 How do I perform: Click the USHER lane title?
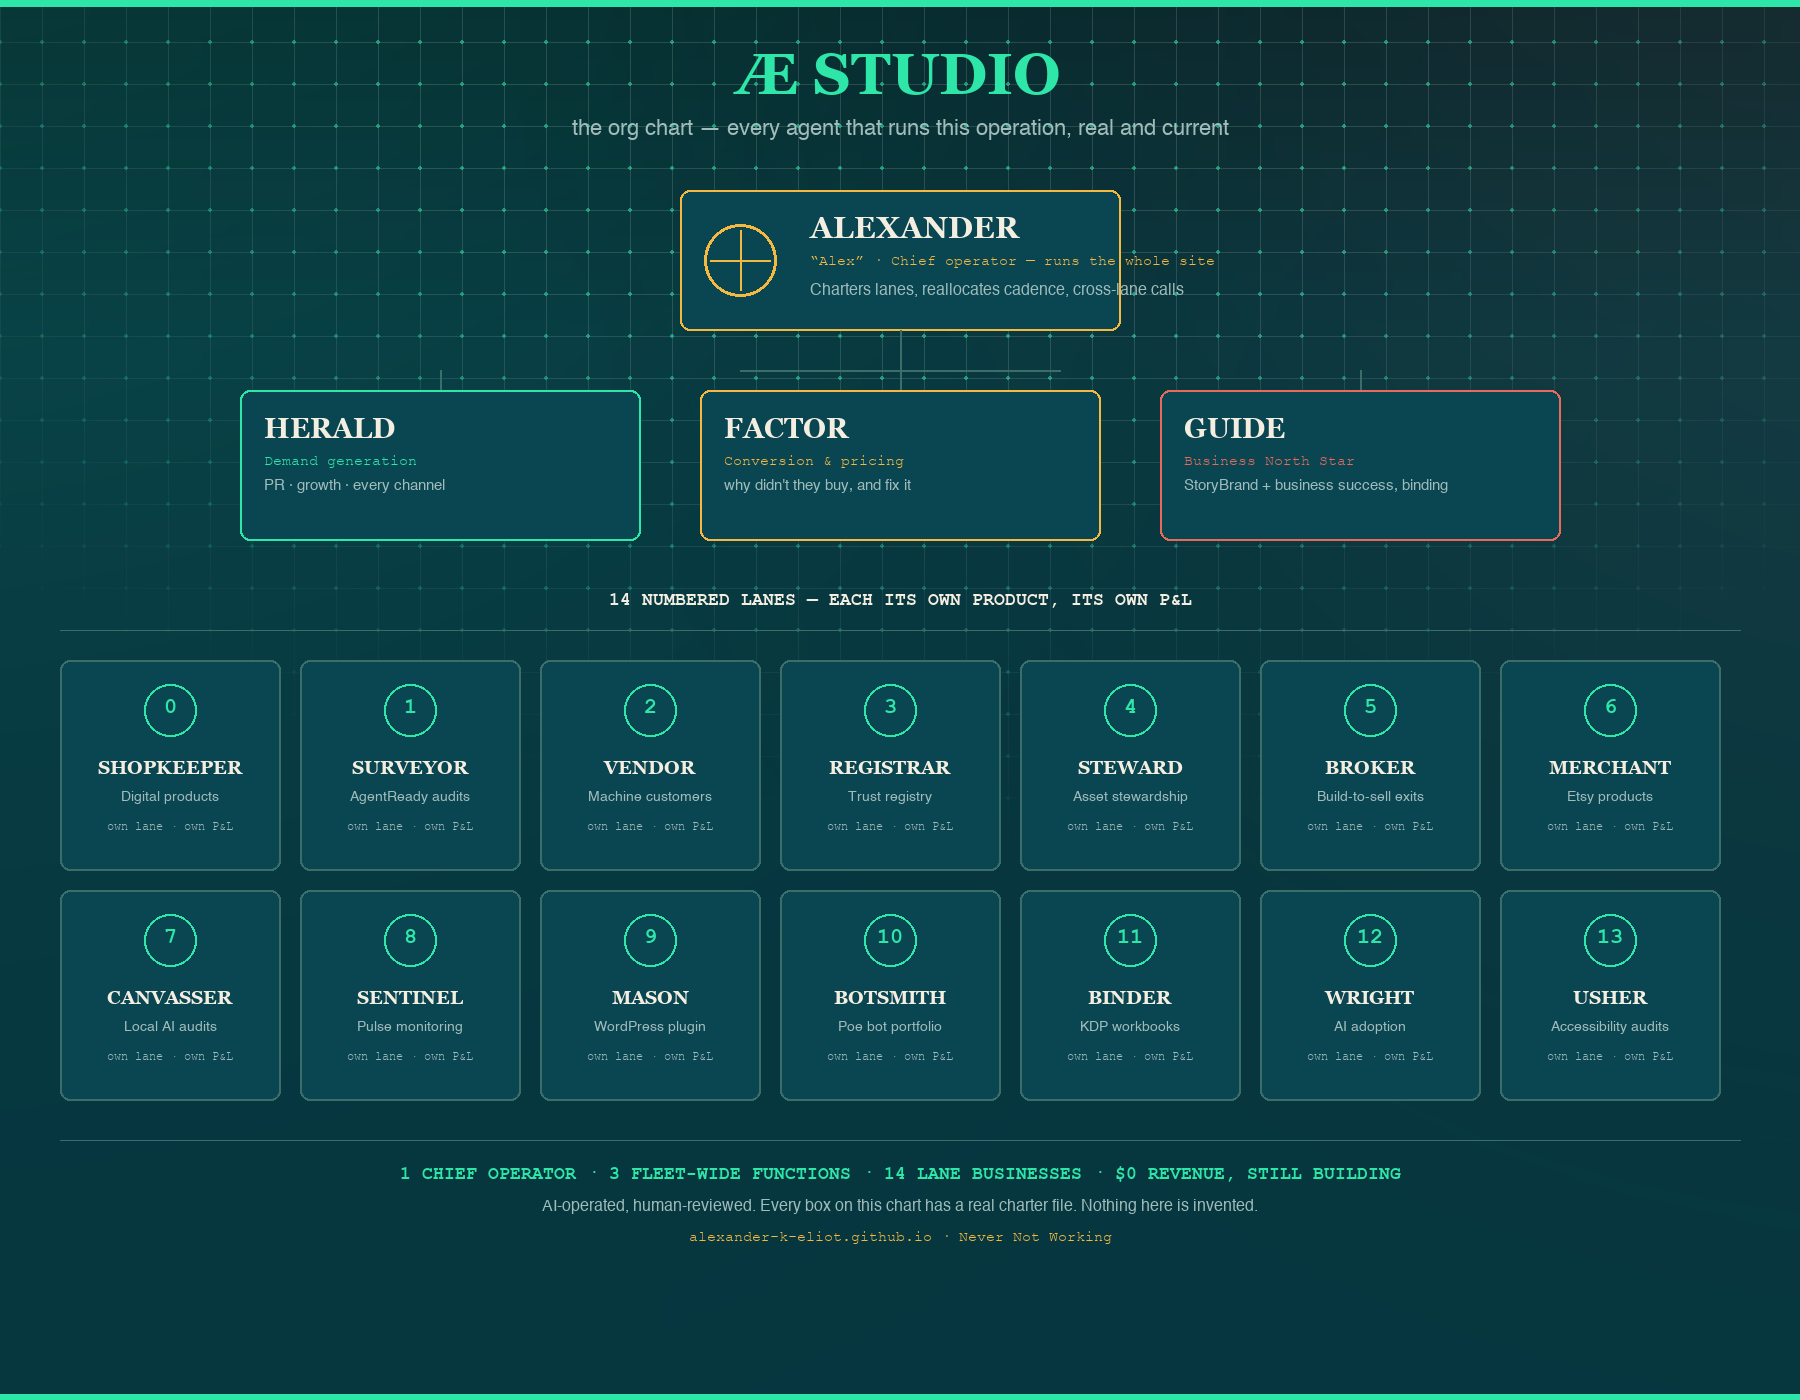click(1610, 997)
